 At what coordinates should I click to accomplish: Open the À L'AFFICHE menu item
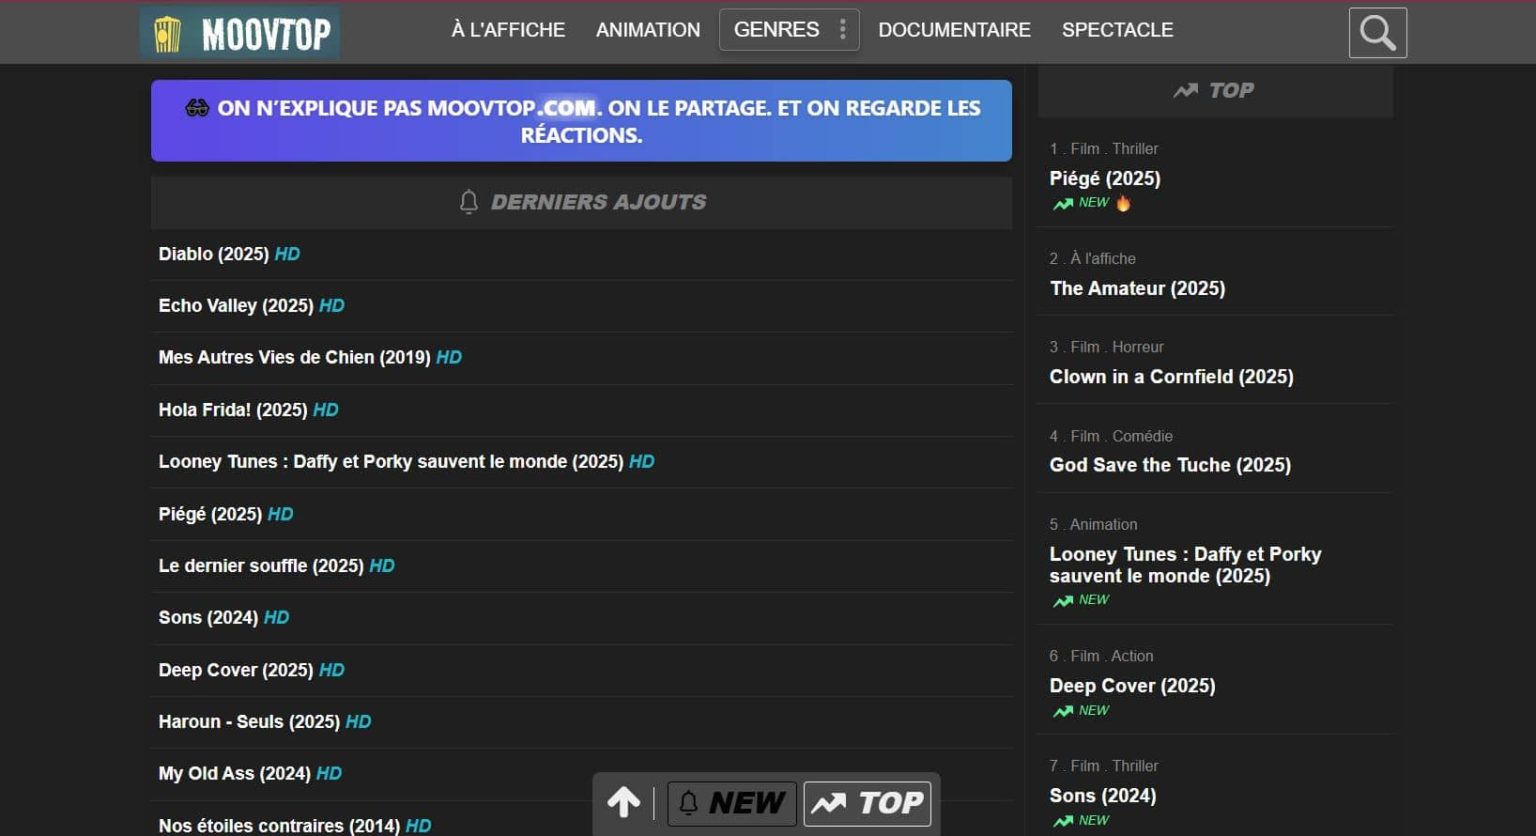pyautogui.click(x=508, y=30)
